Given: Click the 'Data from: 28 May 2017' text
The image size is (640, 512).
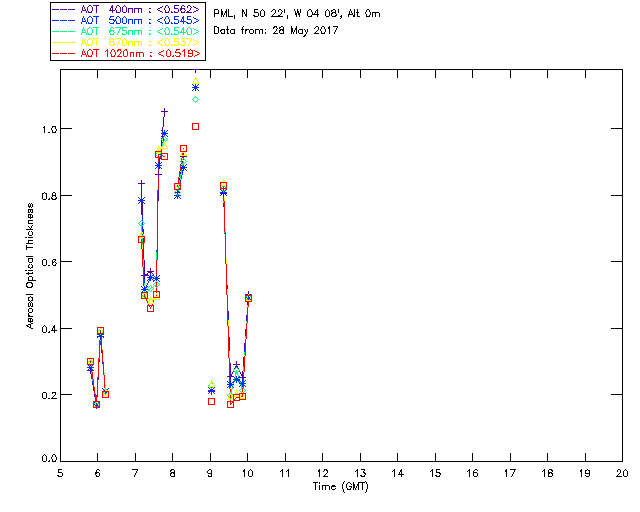Looking at the screenshot, I should pyautogui.click(x=276, y=31).
